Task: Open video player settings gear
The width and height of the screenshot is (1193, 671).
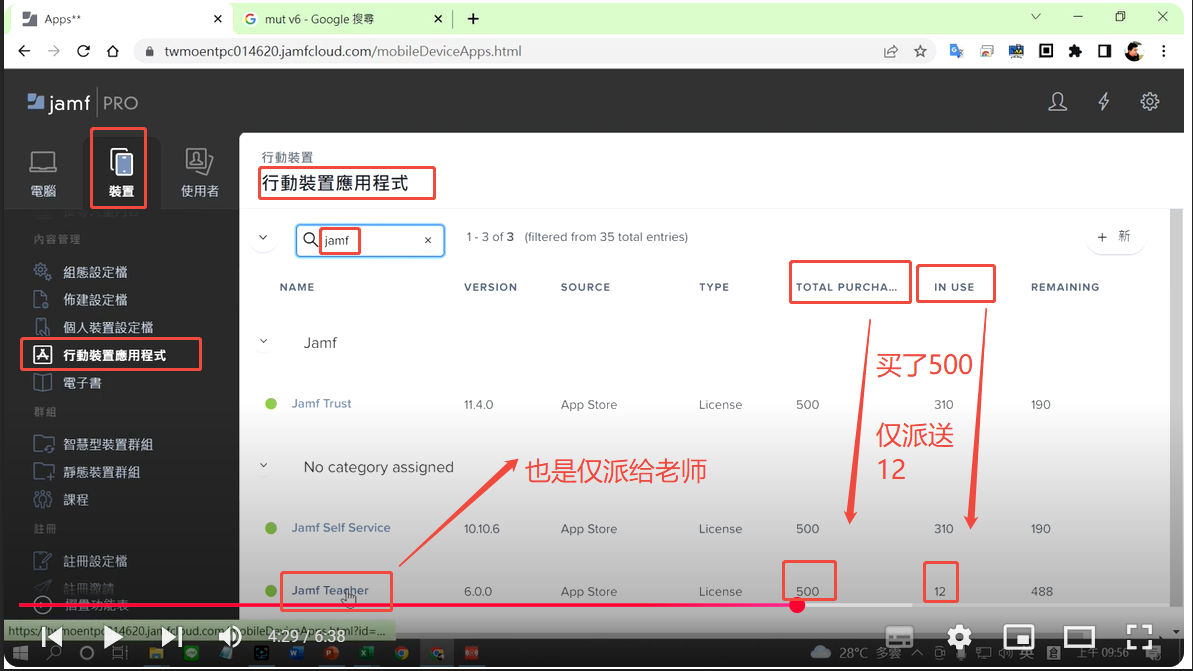Action: (959, 637)
